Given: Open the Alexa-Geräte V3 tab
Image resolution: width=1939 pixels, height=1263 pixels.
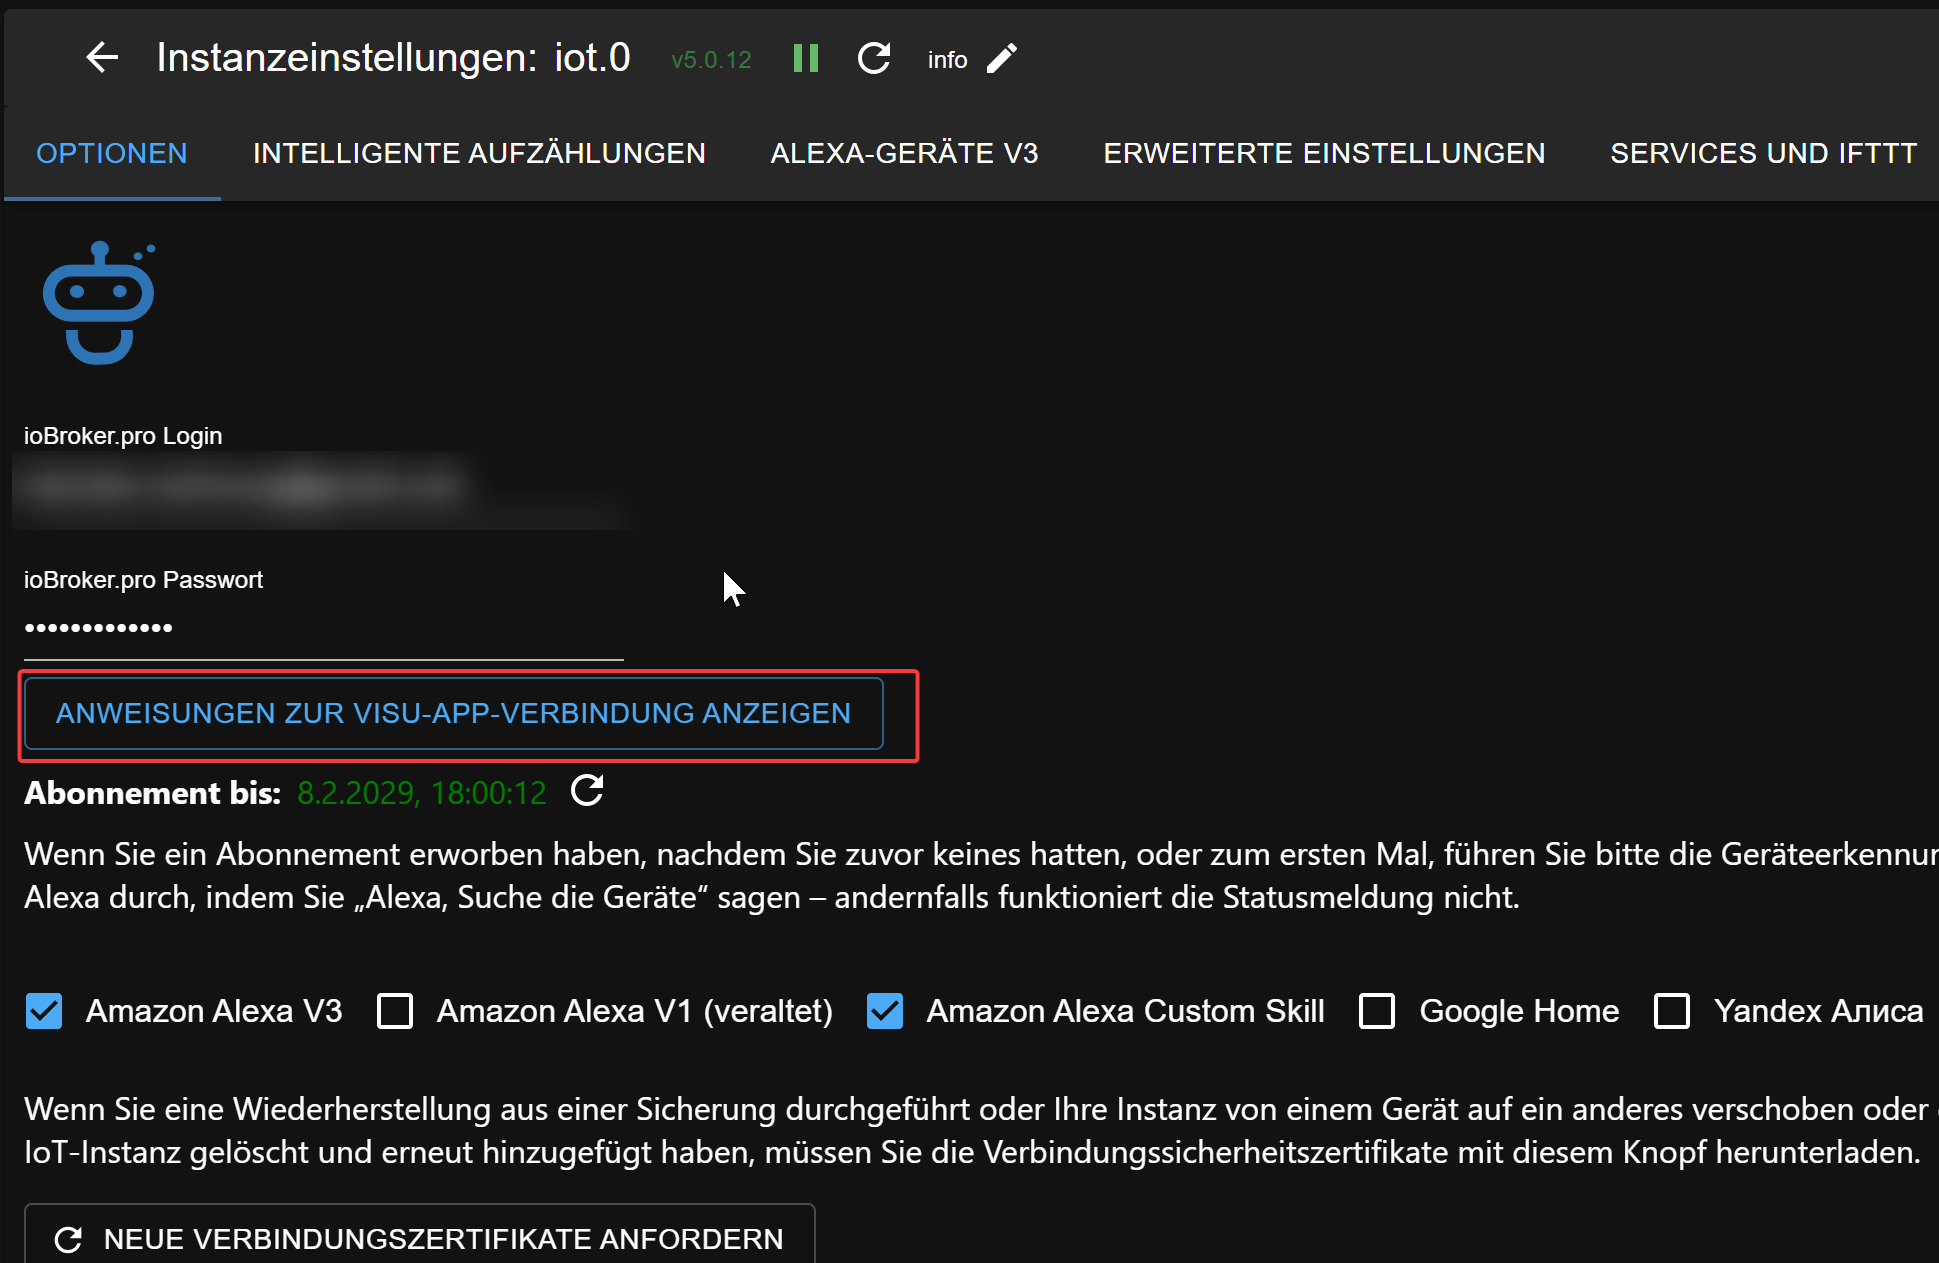Looking at the screenshot, I should tap(904, 153).
